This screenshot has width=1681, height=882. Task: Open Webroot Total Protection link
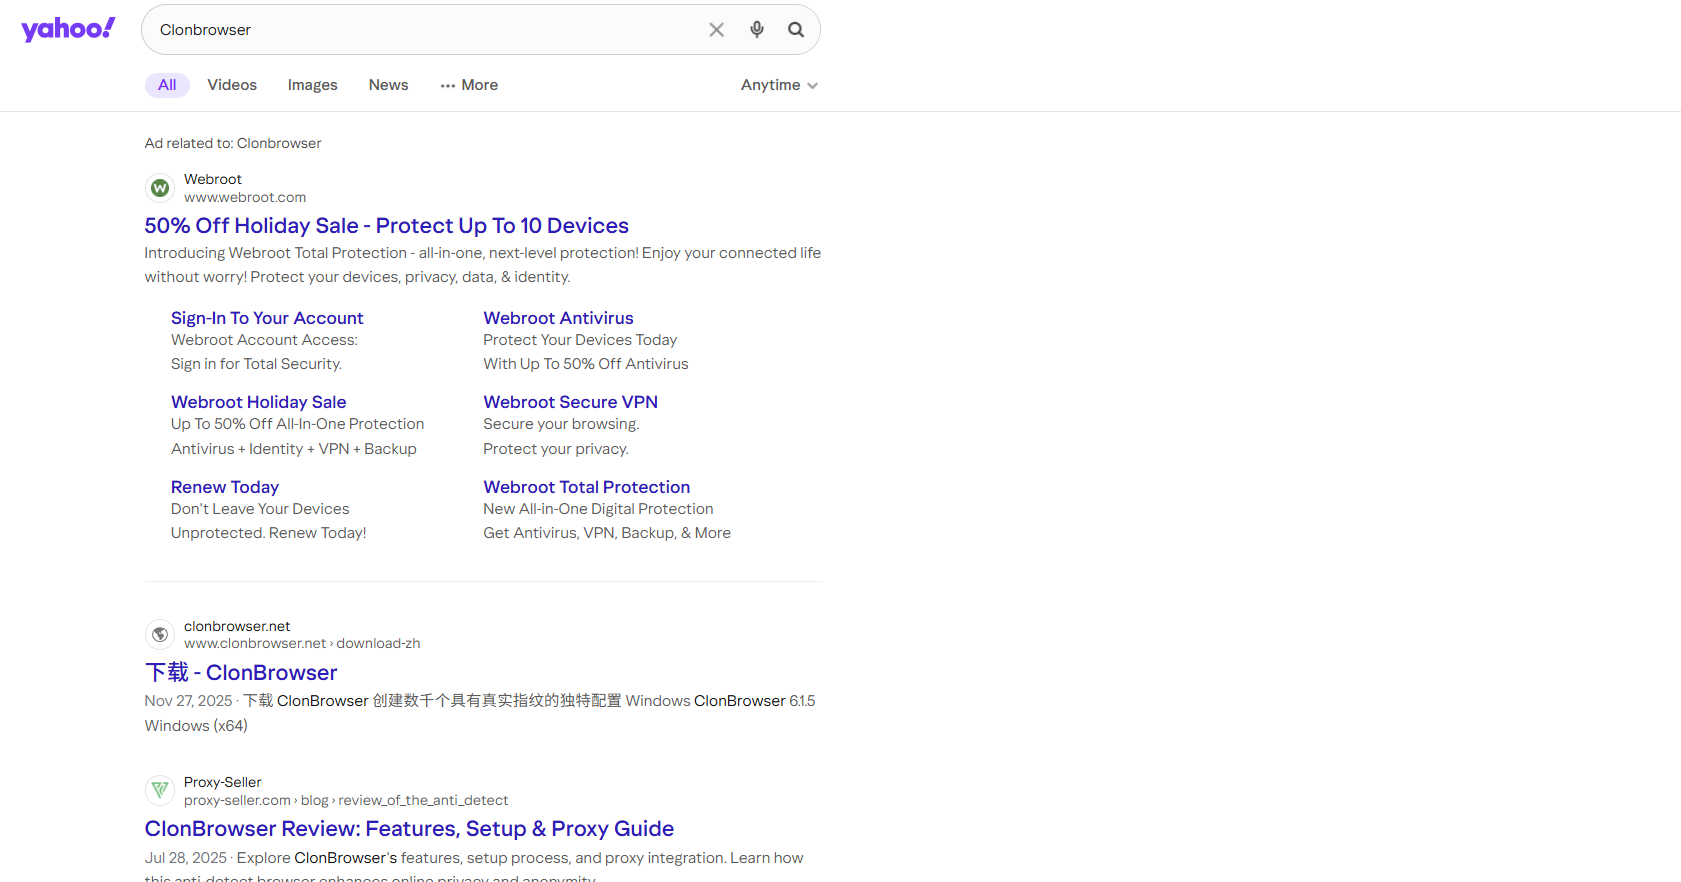click(587, 487)
